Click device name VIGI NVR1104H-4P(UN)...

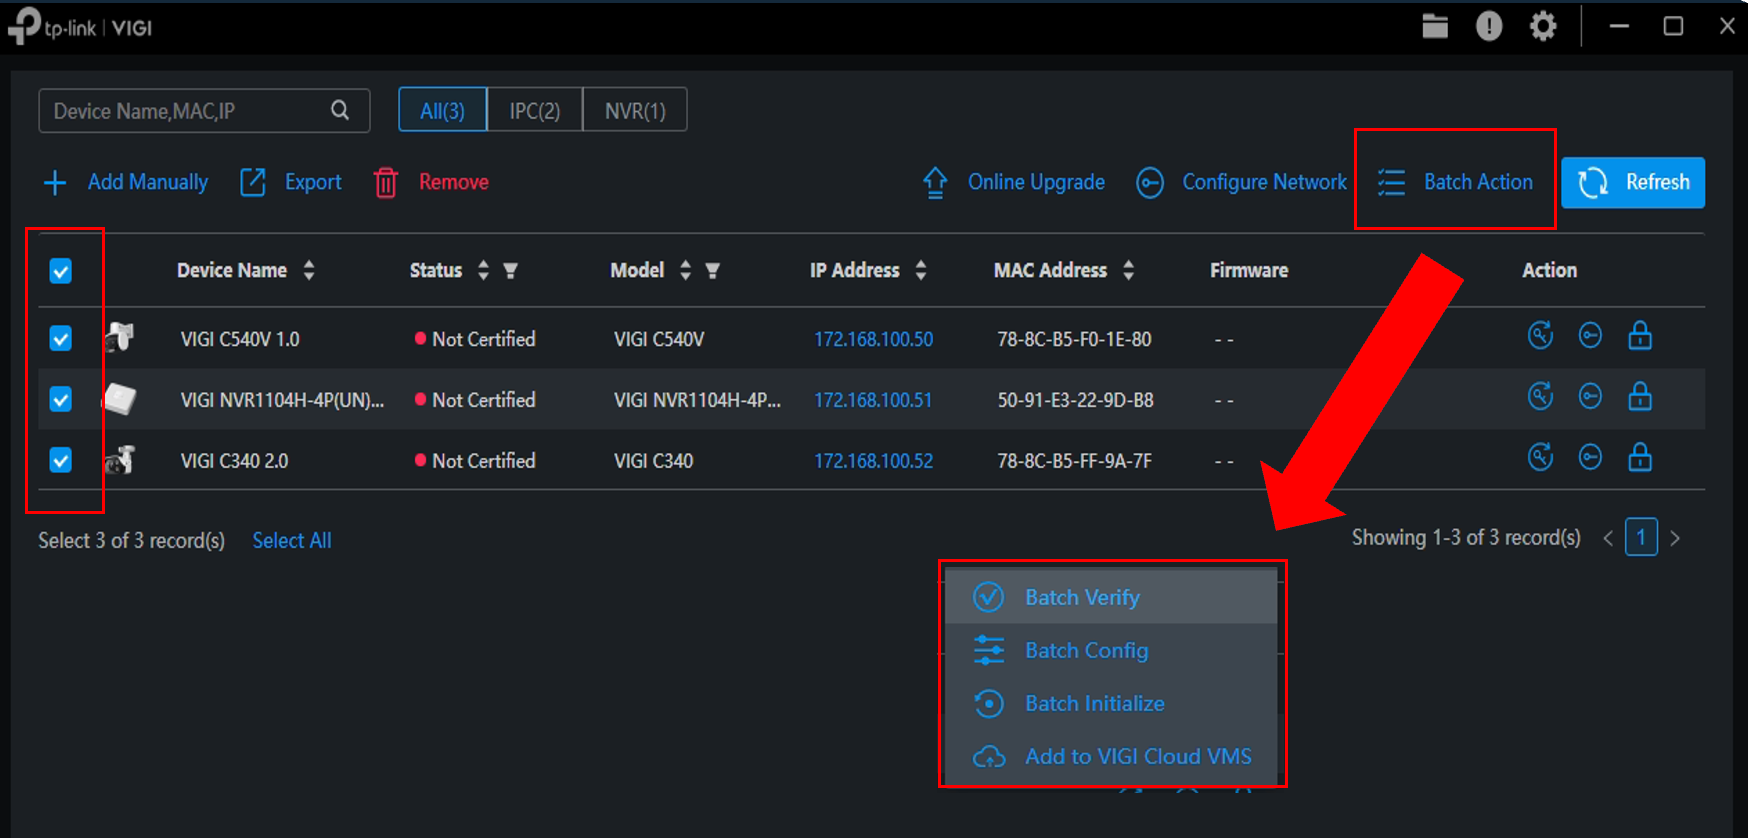click(x=282, y=400)
